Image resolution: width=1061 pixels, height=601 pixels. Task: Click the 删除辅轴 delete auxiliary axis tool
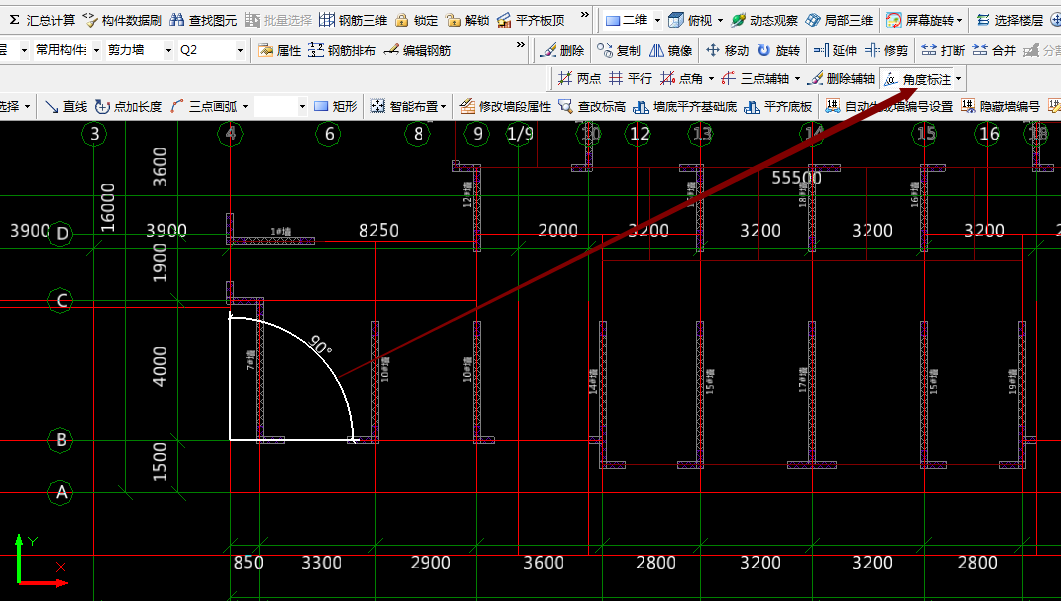[841, 79]
